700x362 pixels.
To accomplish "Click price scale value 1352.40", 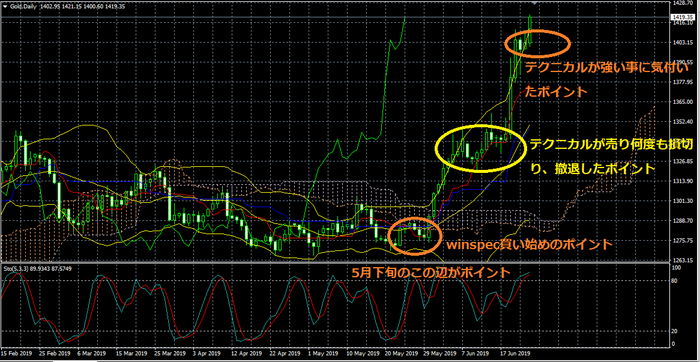I will click(682, 121).
